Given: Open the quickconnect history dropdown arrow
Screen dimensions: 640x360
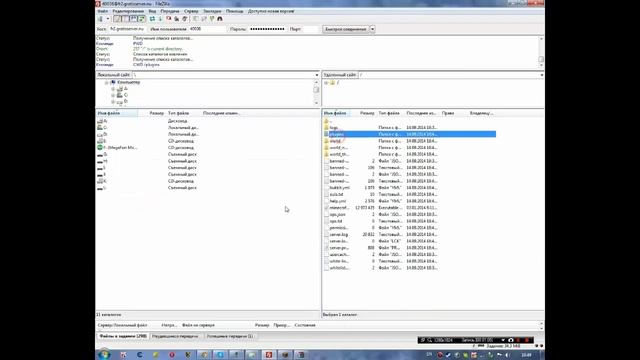Looking at the screenshot, I should 373,29.
